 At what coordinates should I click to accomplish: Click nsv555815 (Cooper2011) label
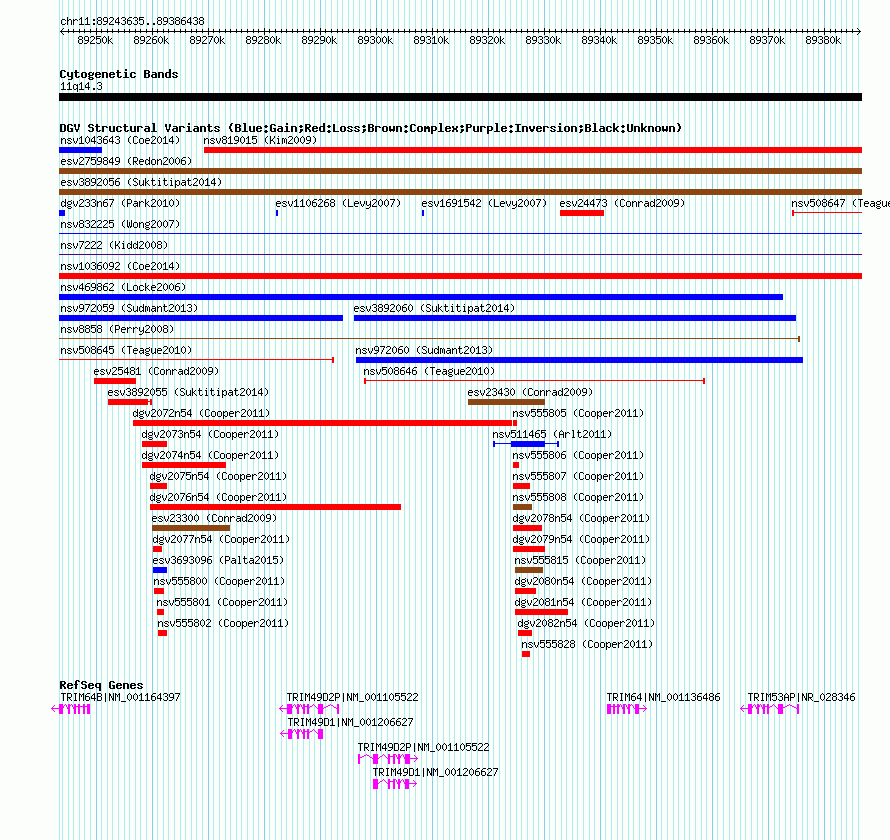(x=581, y=560)
